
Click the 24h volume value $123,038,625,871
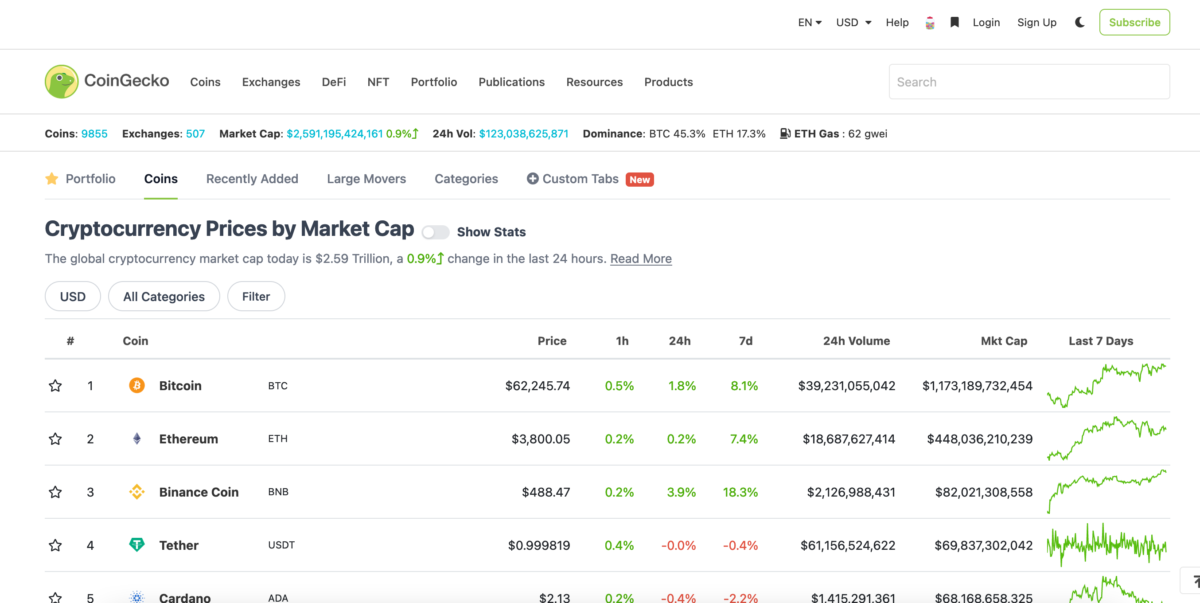tap(524, 133)
